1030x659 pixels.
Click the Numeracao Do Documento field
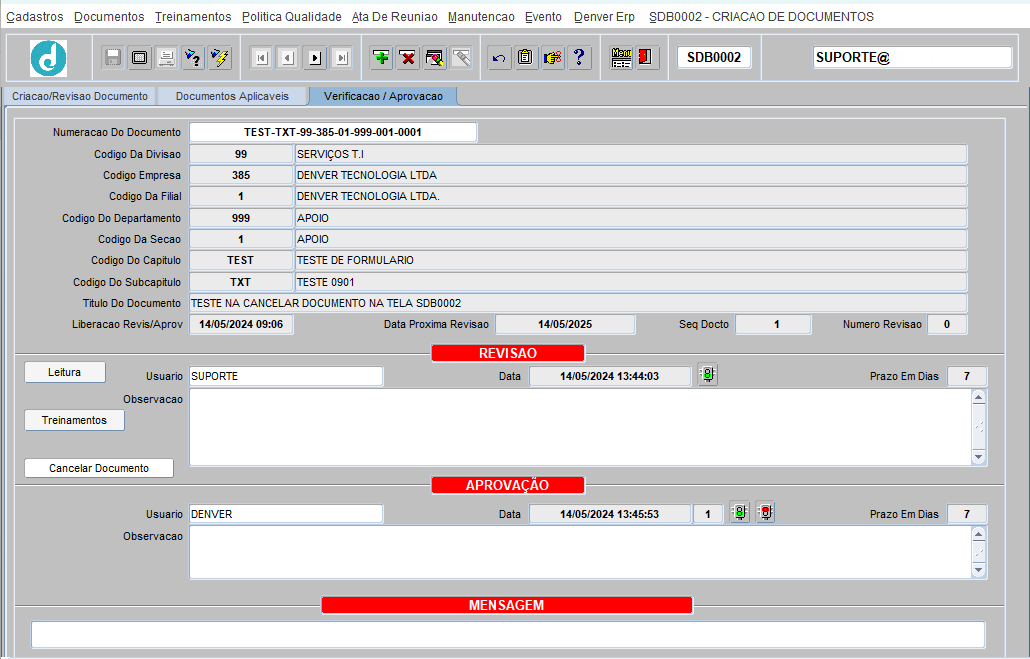tap(333, 132)
